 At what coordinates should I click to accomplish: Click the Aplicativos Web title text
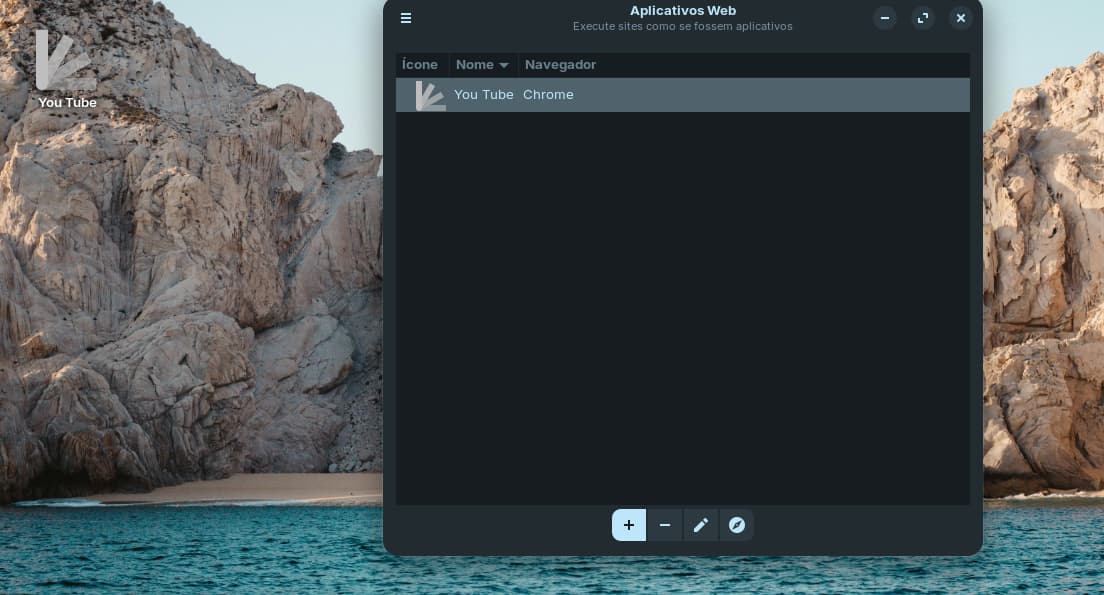(682, 11)
